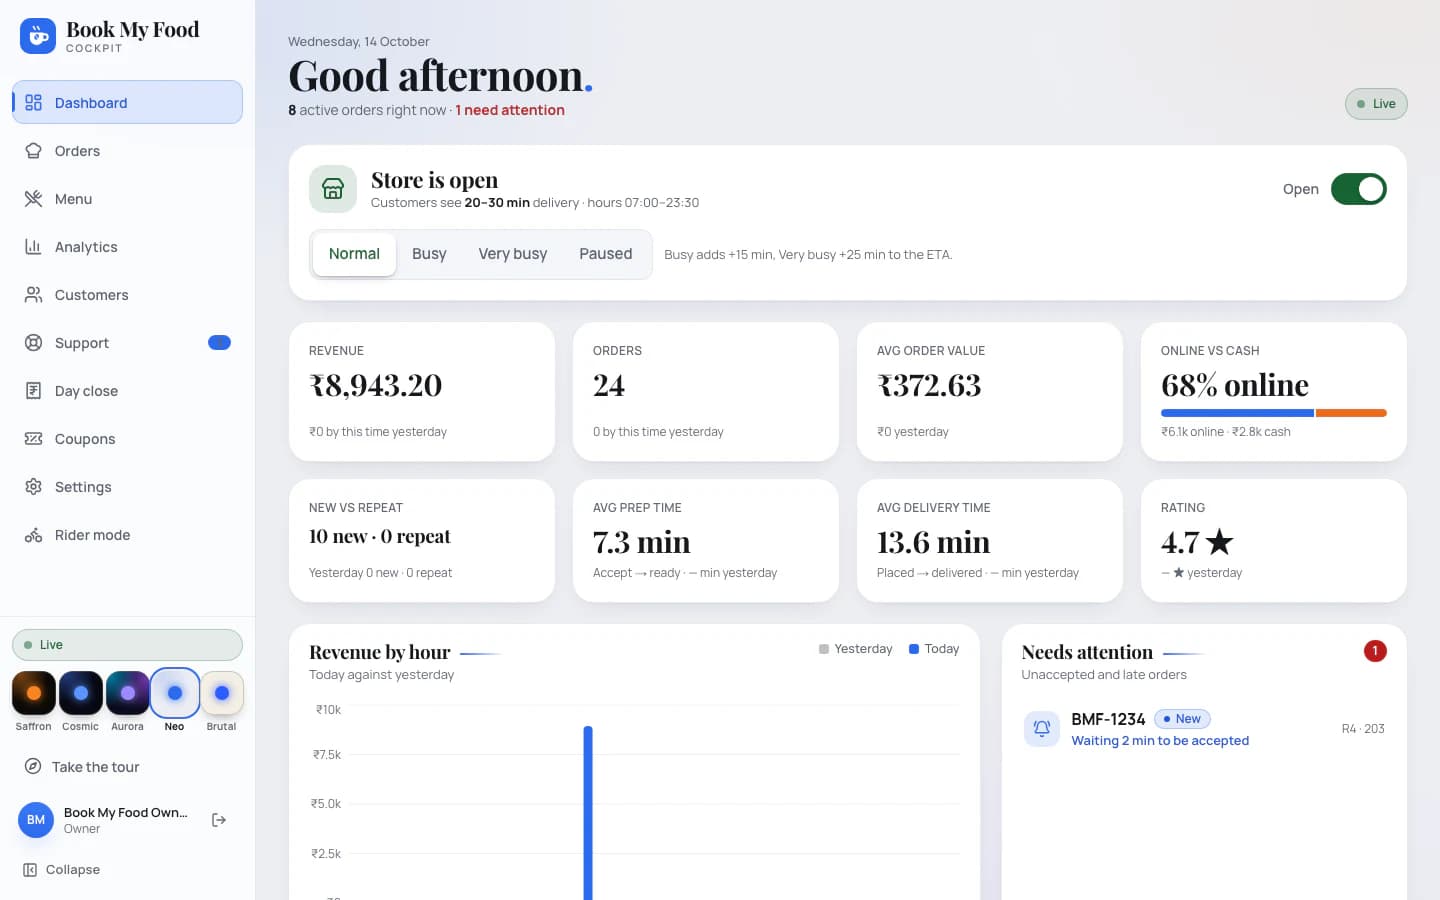Image resolution: width=1440 pixels, height=900 pixels.
Task: Click the 1 need attention link
Action: tap(510, 110)
